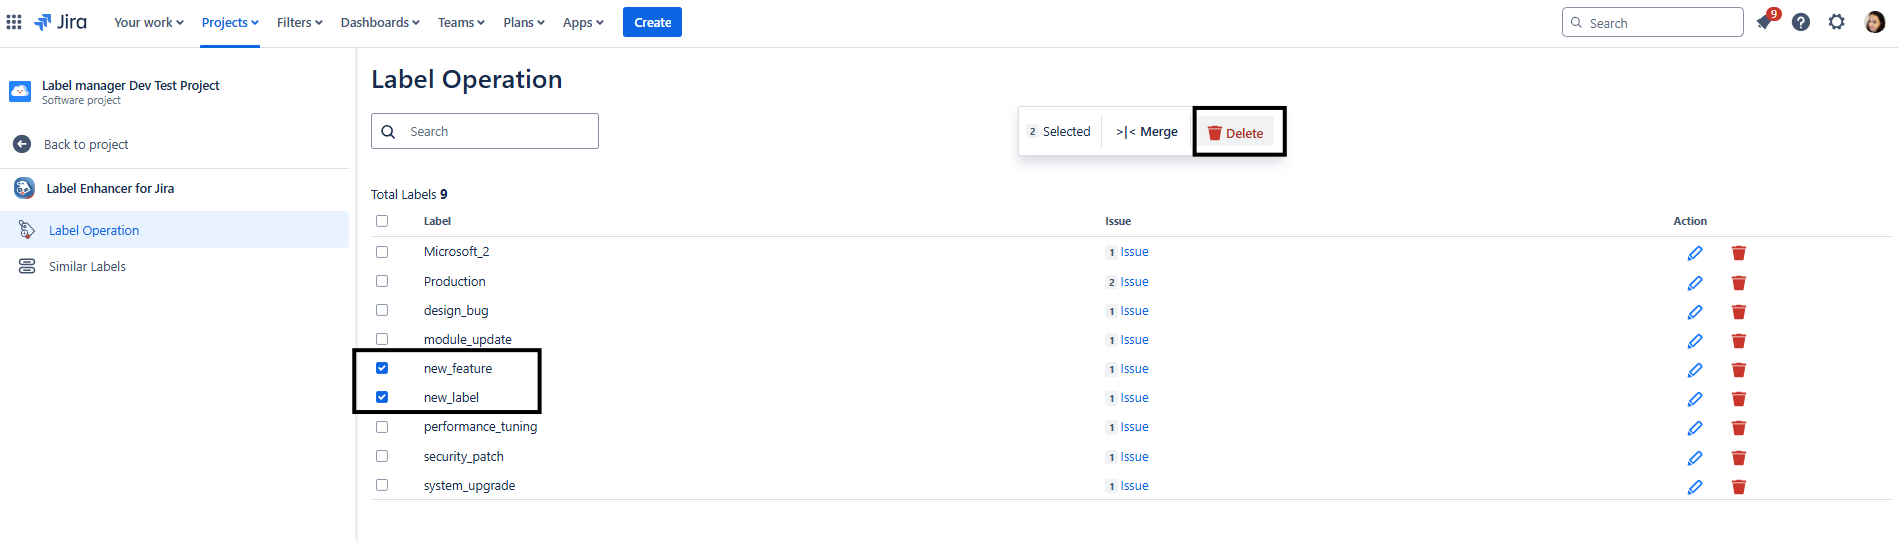Expand the Plans dropdown
The image size is (1898, 541).
pyautogui.click(x=524, y=22)
